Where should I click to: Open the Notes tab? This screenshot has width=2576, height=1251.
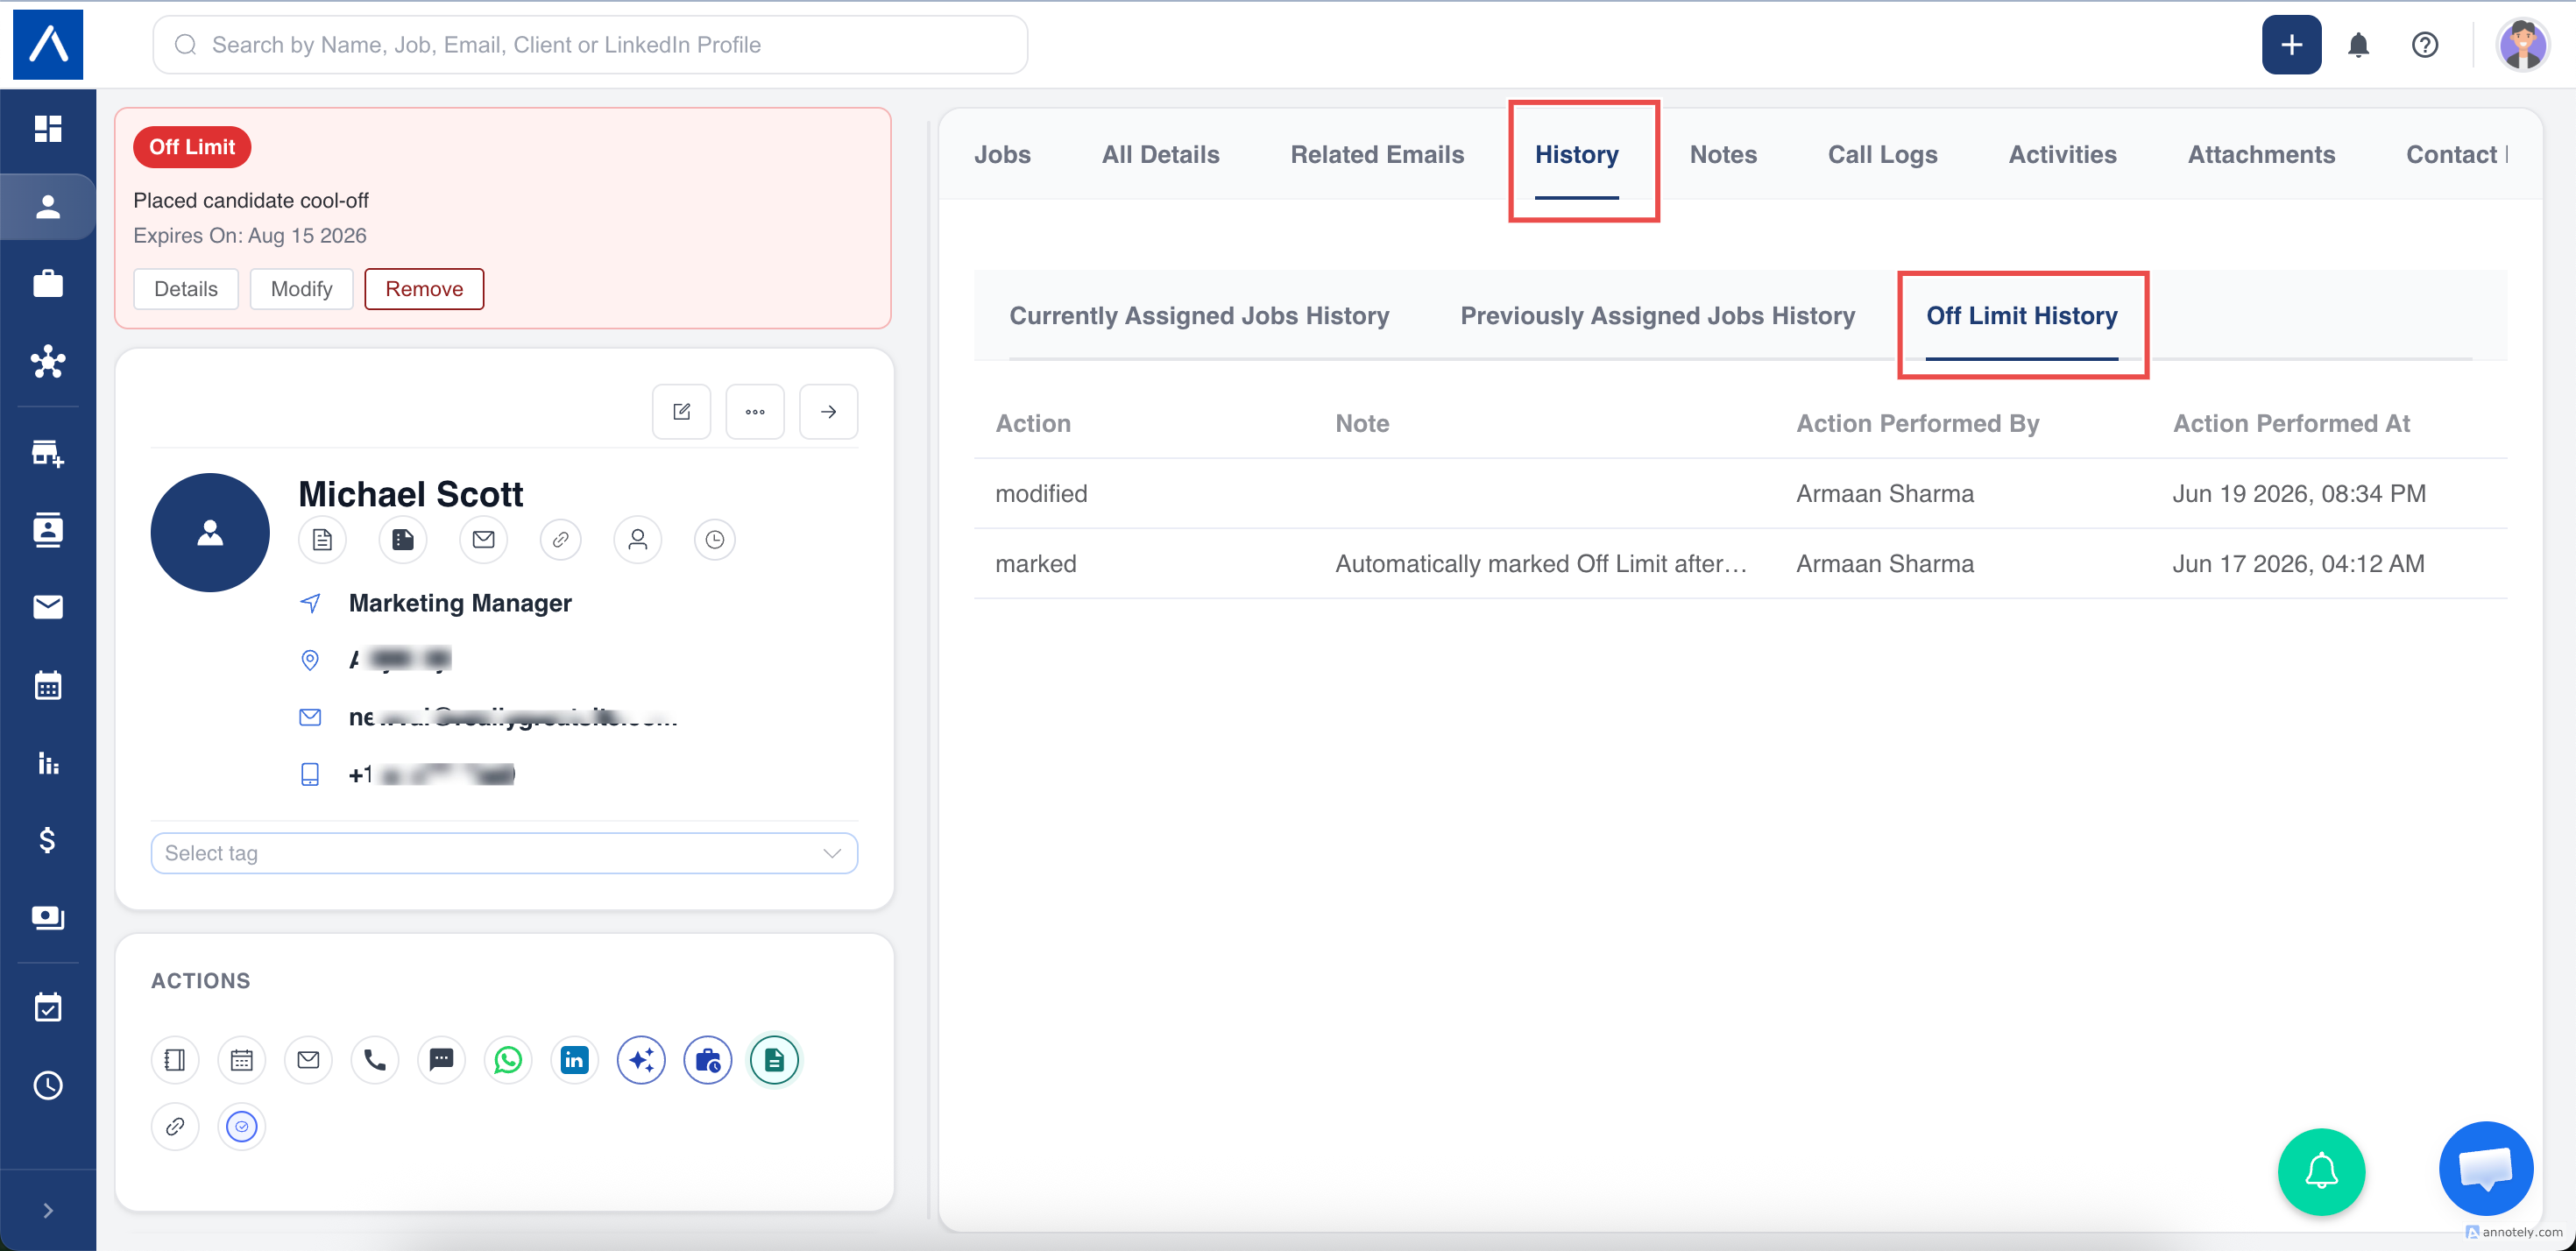click(x=1723, y=154)
